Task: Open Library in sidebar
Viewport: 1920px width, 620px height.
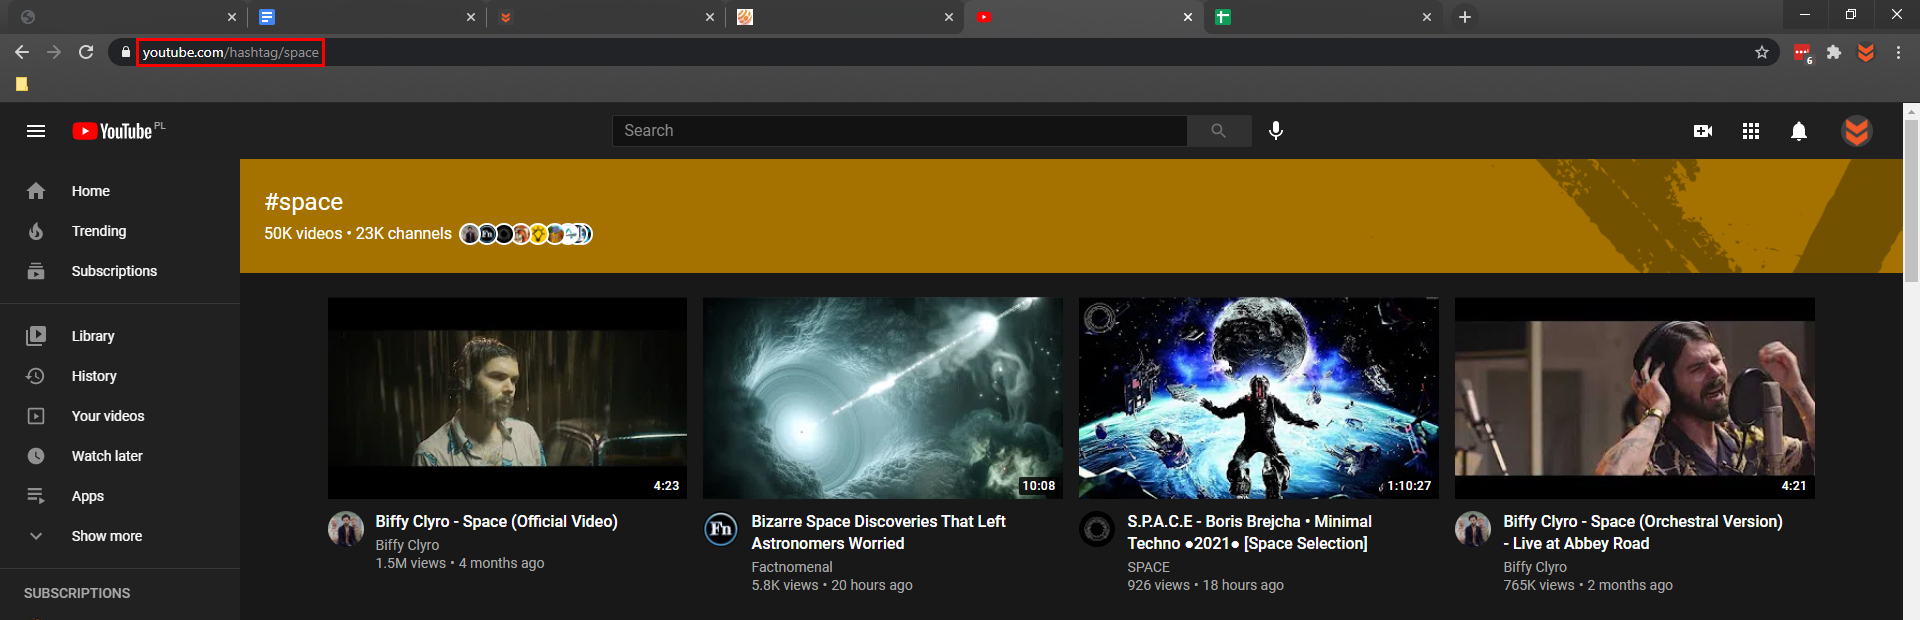Action: pos(120,336)
